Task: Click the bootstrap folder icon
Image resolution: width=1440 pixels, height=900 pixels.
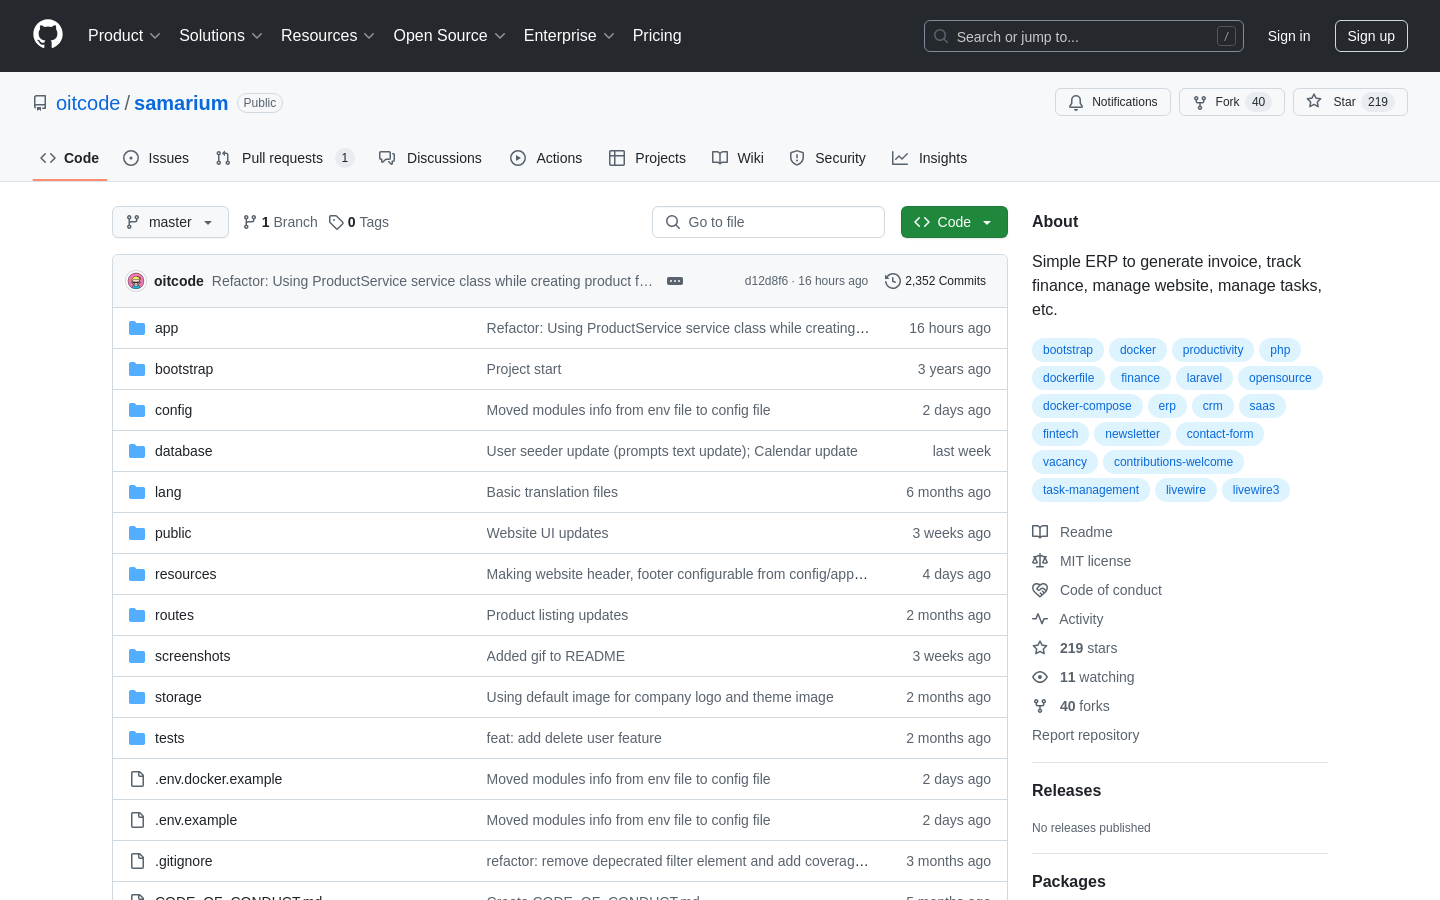Action: [x=137, y=369]
